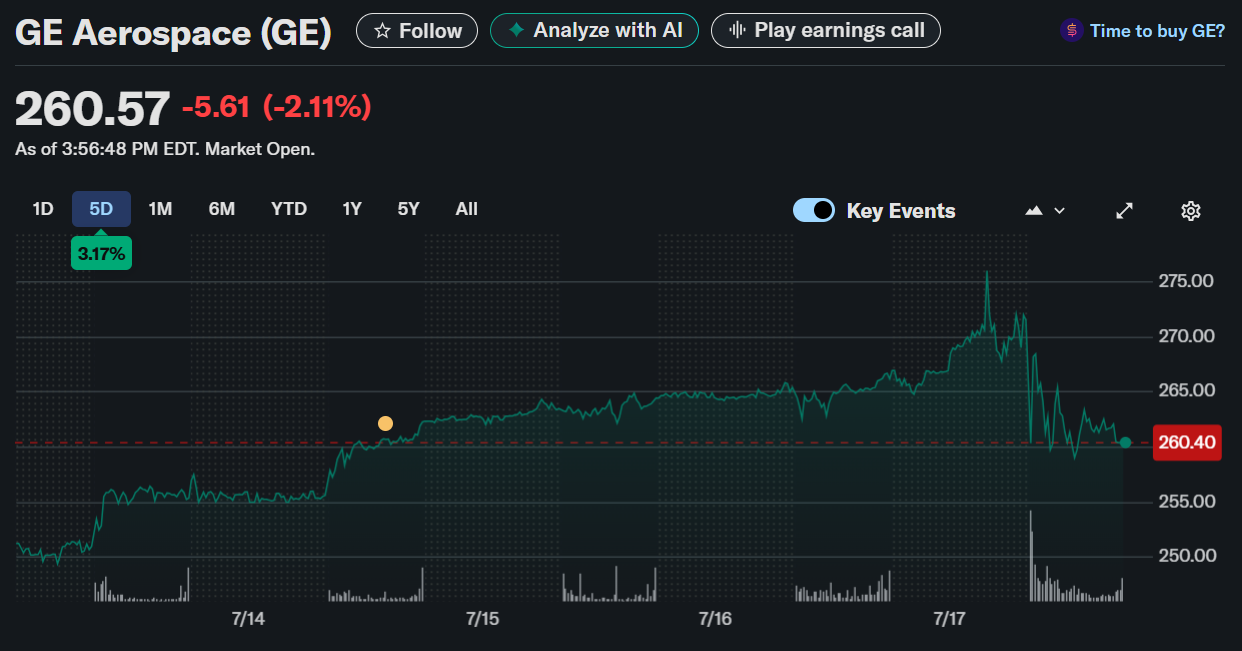Click the 255.00 axis label
The image size is (1242, 651).
tap(1187, 501)
